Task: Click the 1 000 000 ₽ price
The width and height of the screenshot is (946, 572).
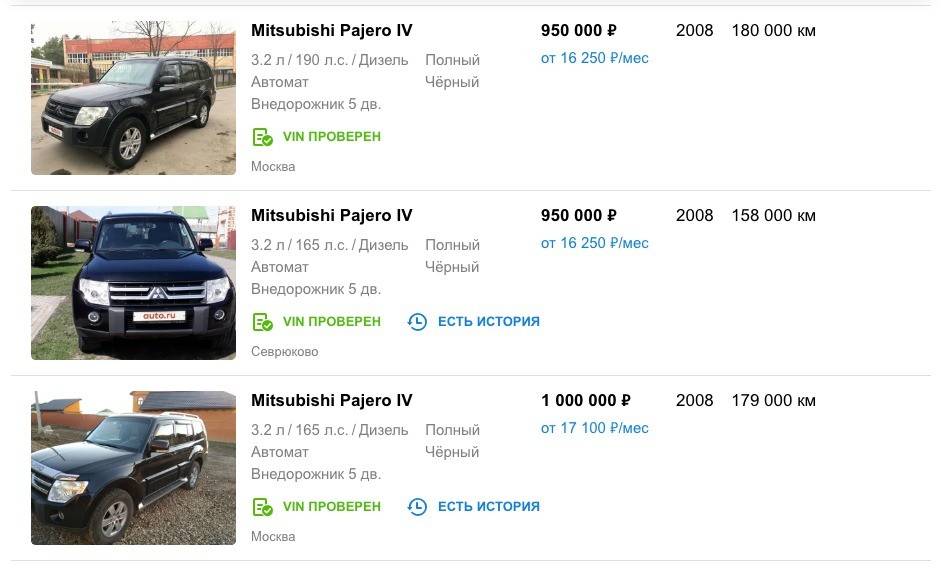Action: 585,401
